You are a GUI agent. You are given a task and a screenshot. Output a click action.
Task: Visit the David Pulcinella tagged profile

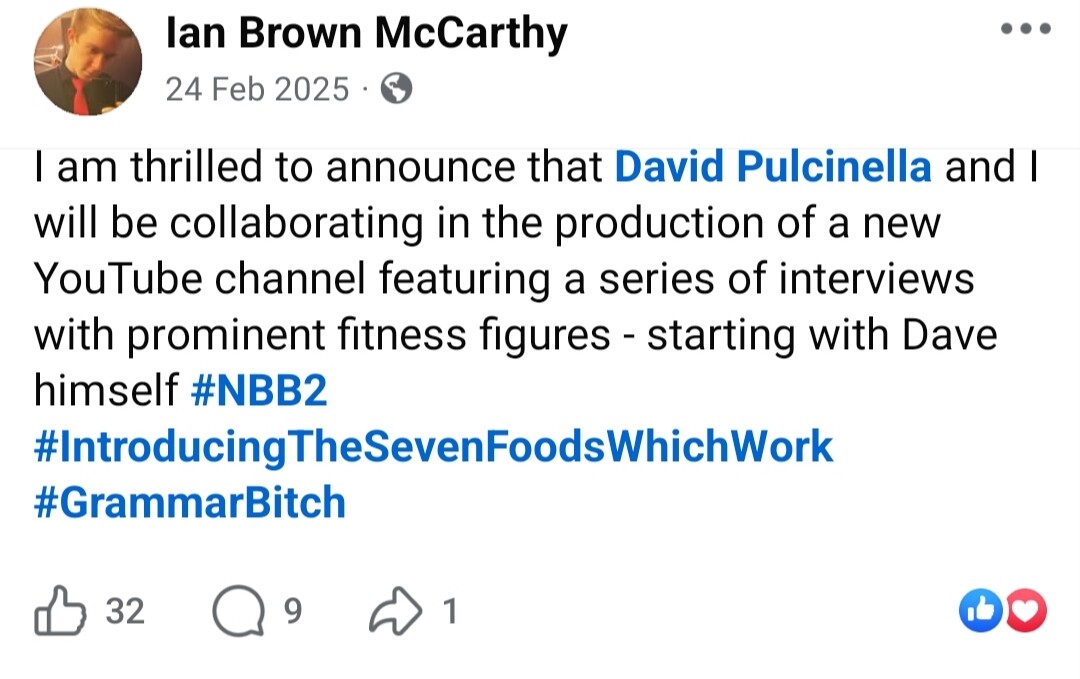click(x=772, y=167)
